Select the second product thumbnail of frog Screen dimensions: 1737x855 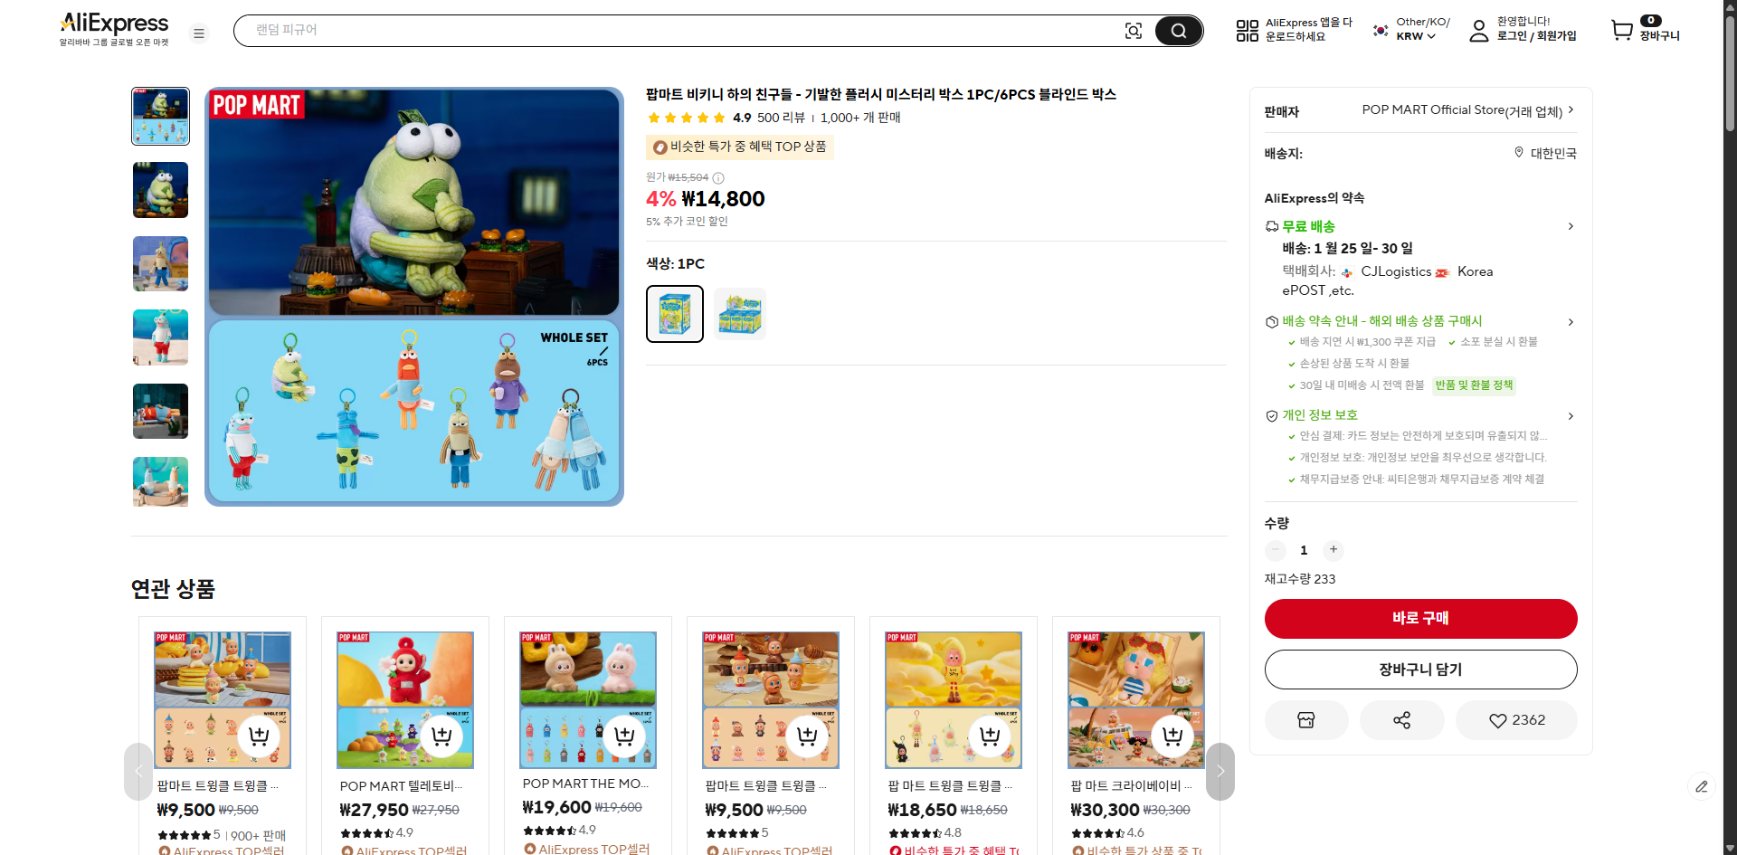pyautogui.click(x=160, y=190)
